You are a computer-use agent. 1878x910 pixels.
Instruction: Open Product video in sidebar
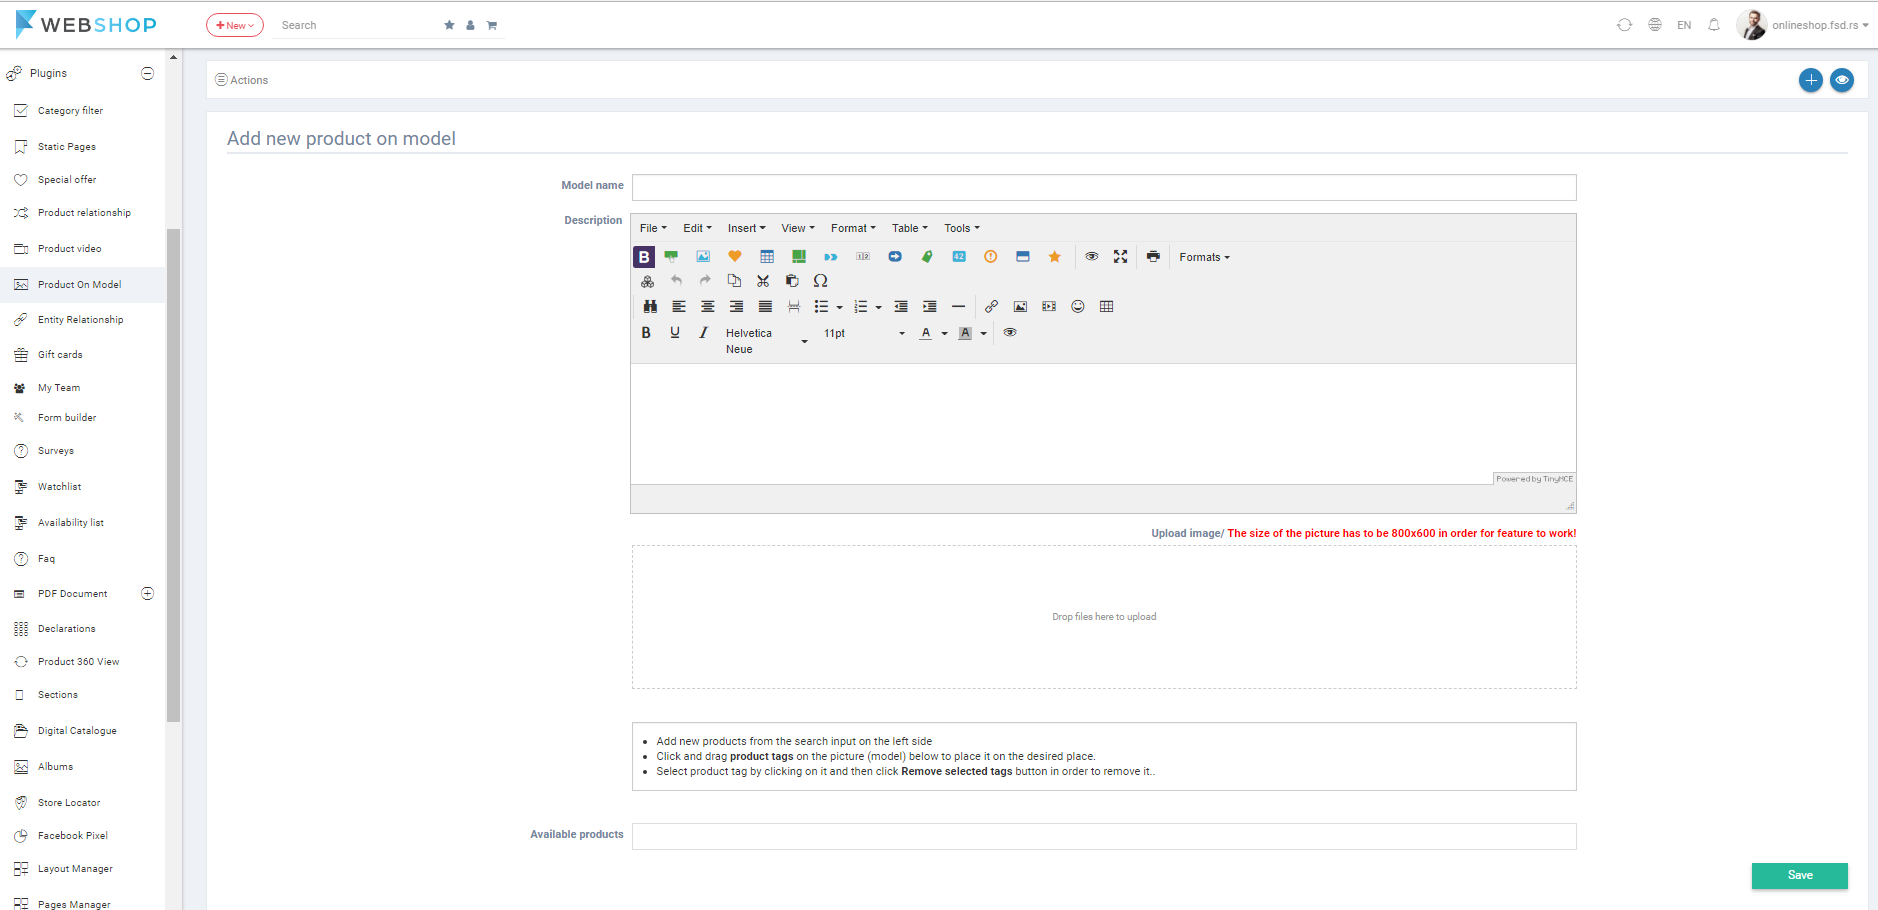point(69,249)
